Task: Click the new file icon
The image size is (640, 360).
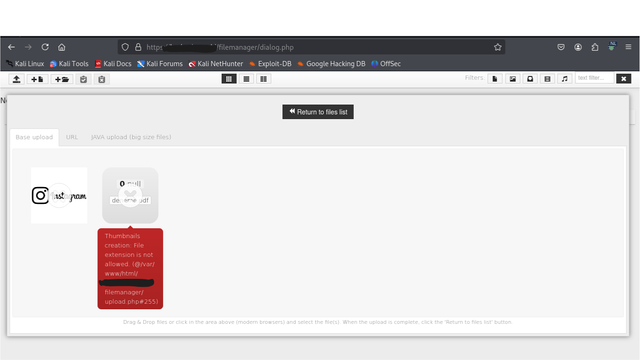Action: point(38,79)
